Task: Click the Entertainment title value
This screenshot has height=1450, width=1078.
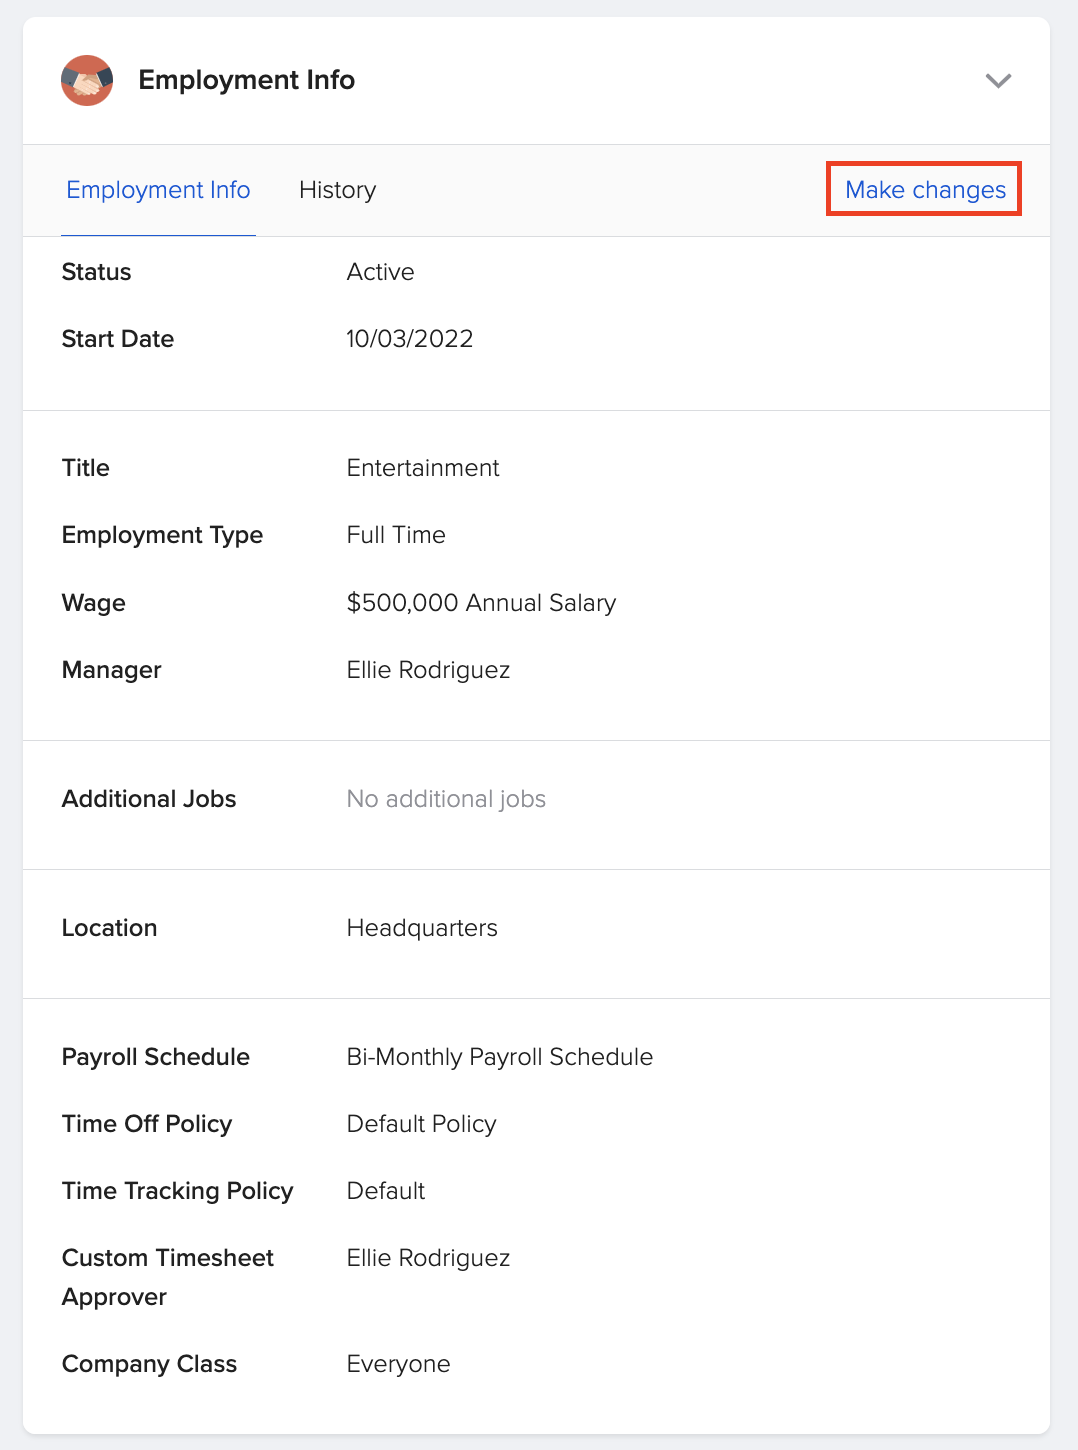Action: click(x=422, y=467)
